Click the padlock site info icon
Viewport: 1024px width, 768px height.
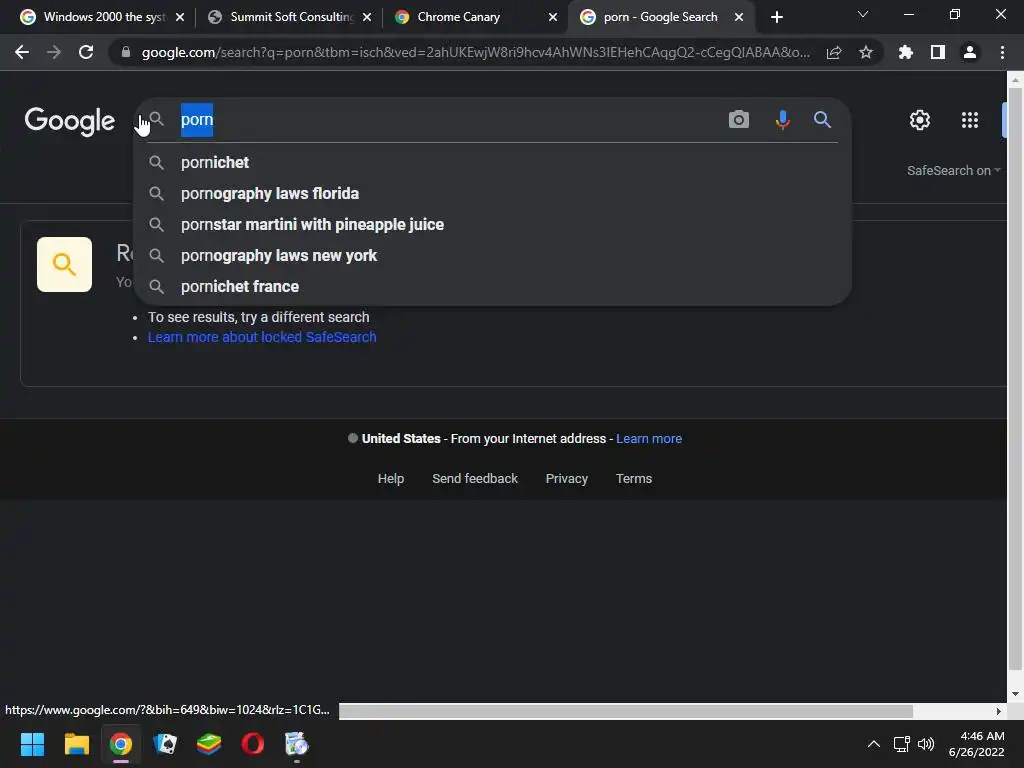126,52
